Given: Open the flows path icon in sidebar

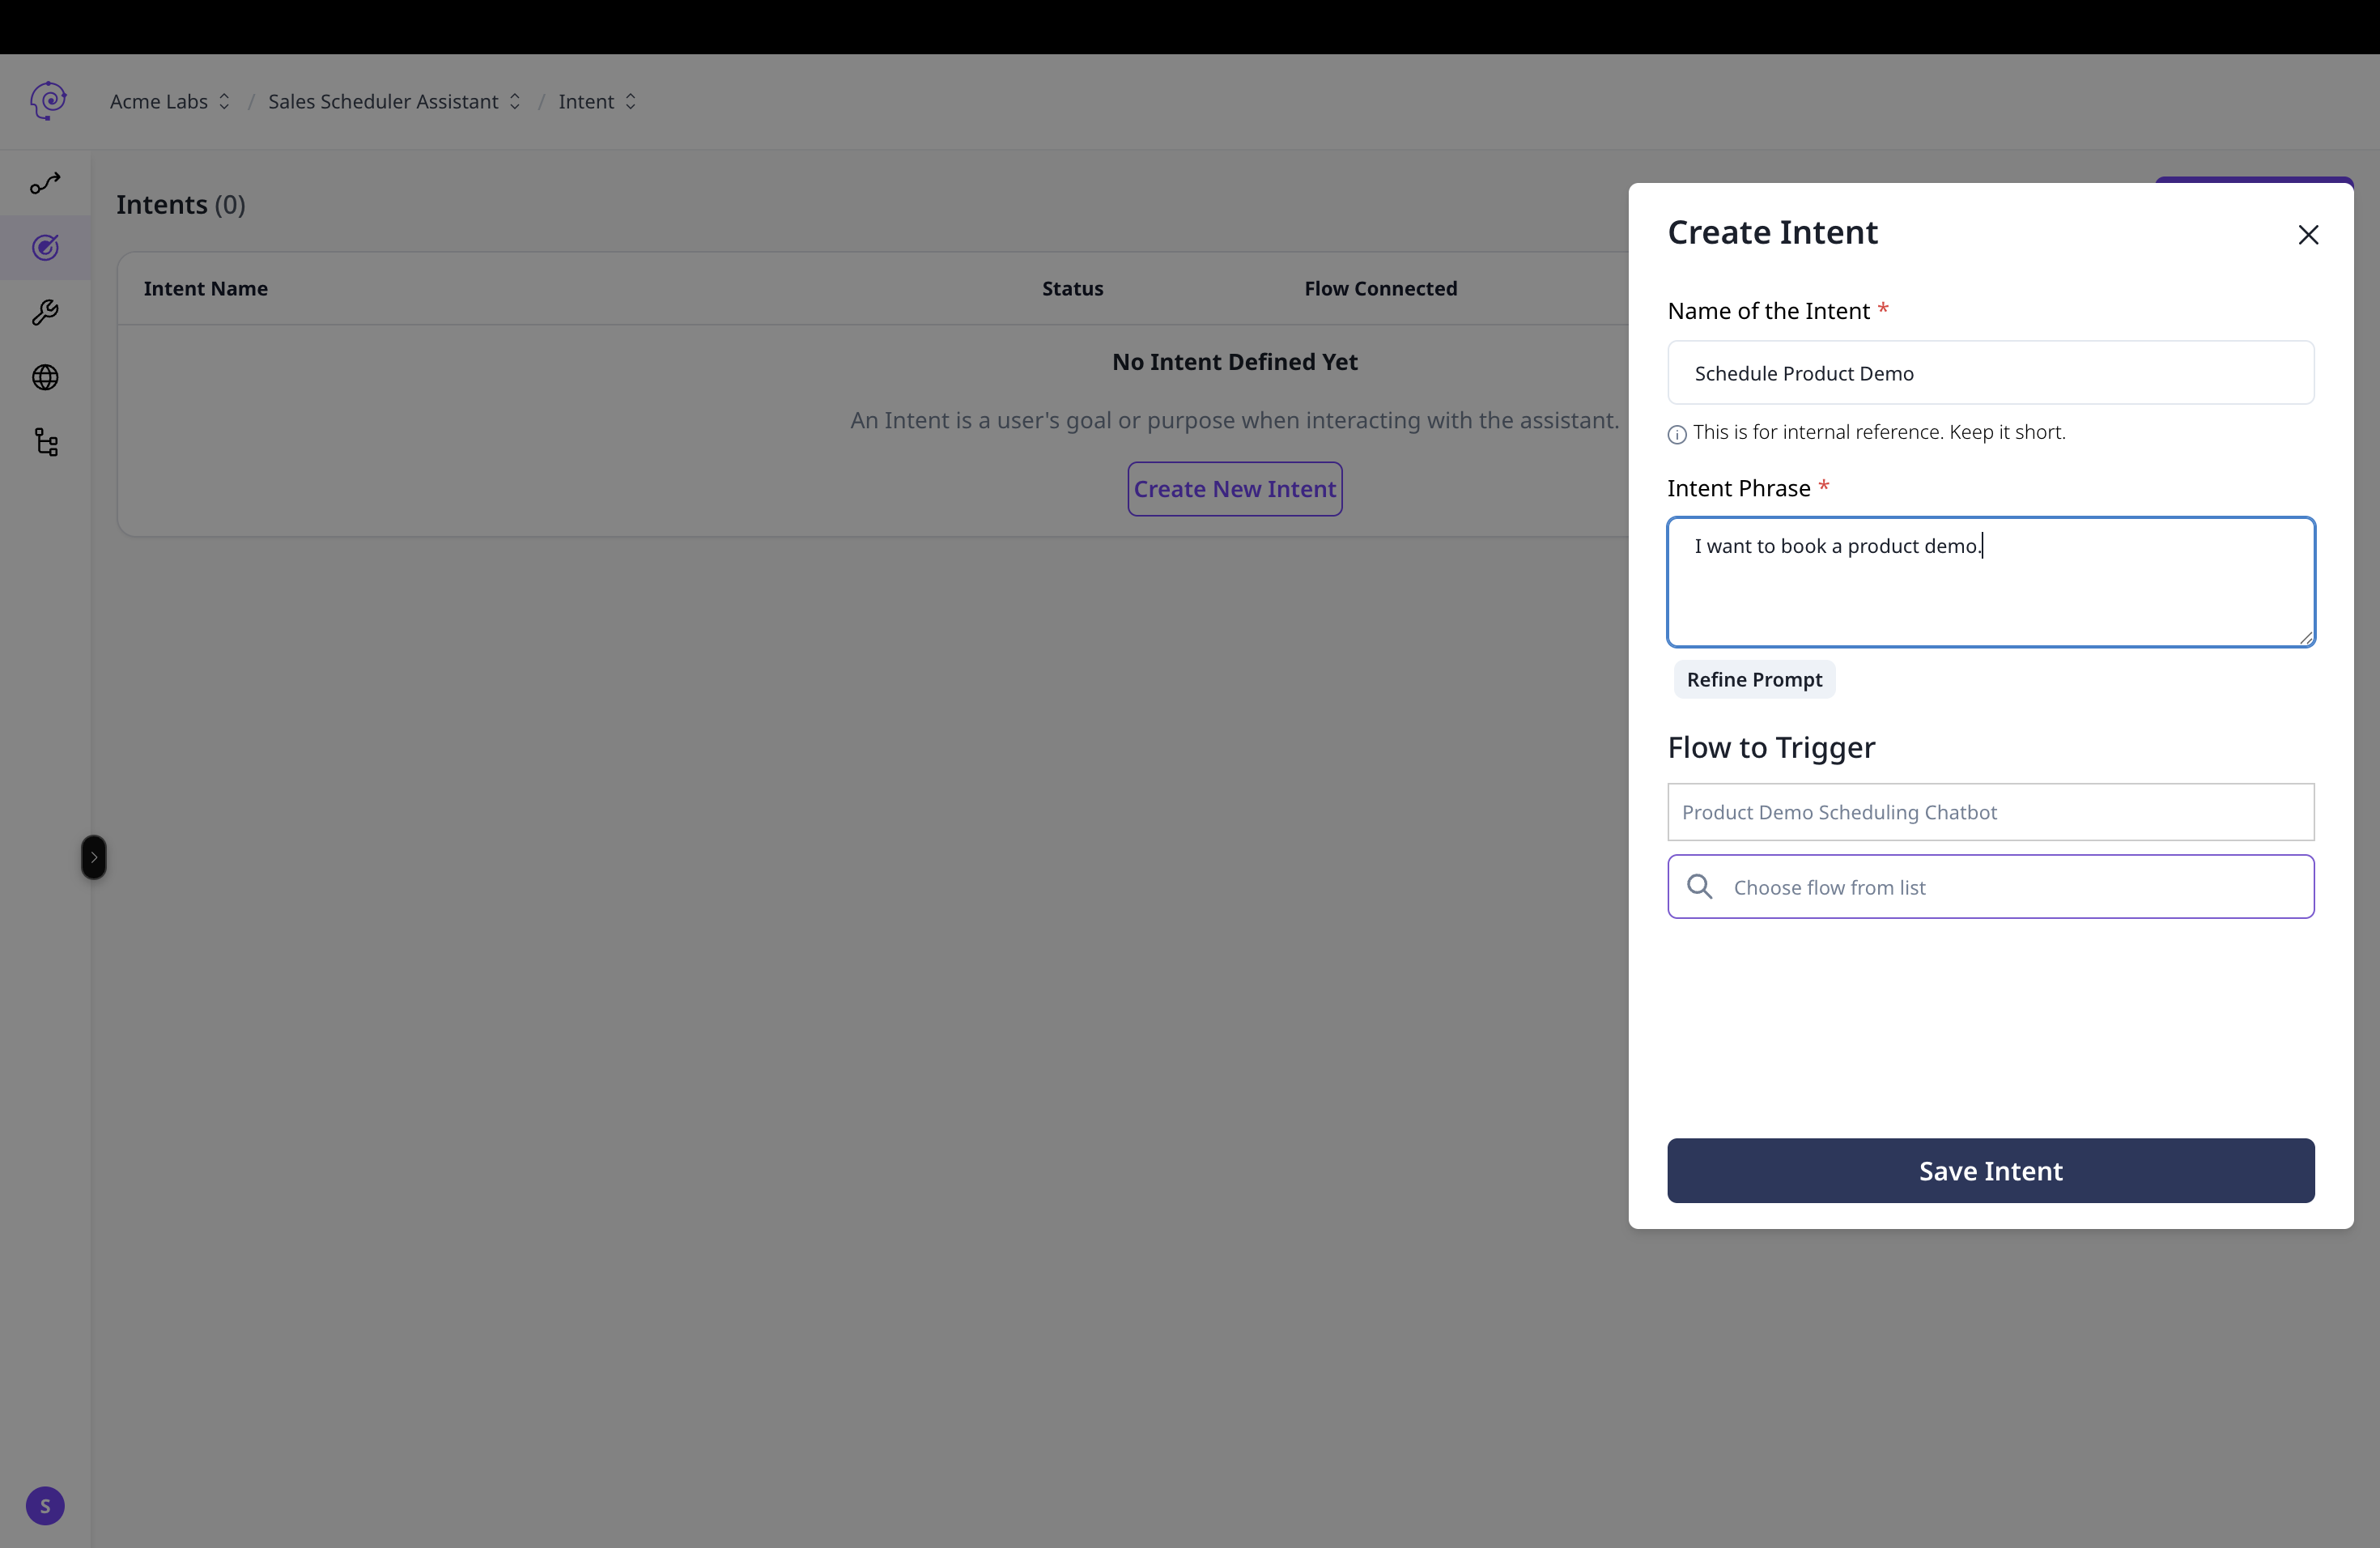Looking at the screenshot, I should 45,183.
